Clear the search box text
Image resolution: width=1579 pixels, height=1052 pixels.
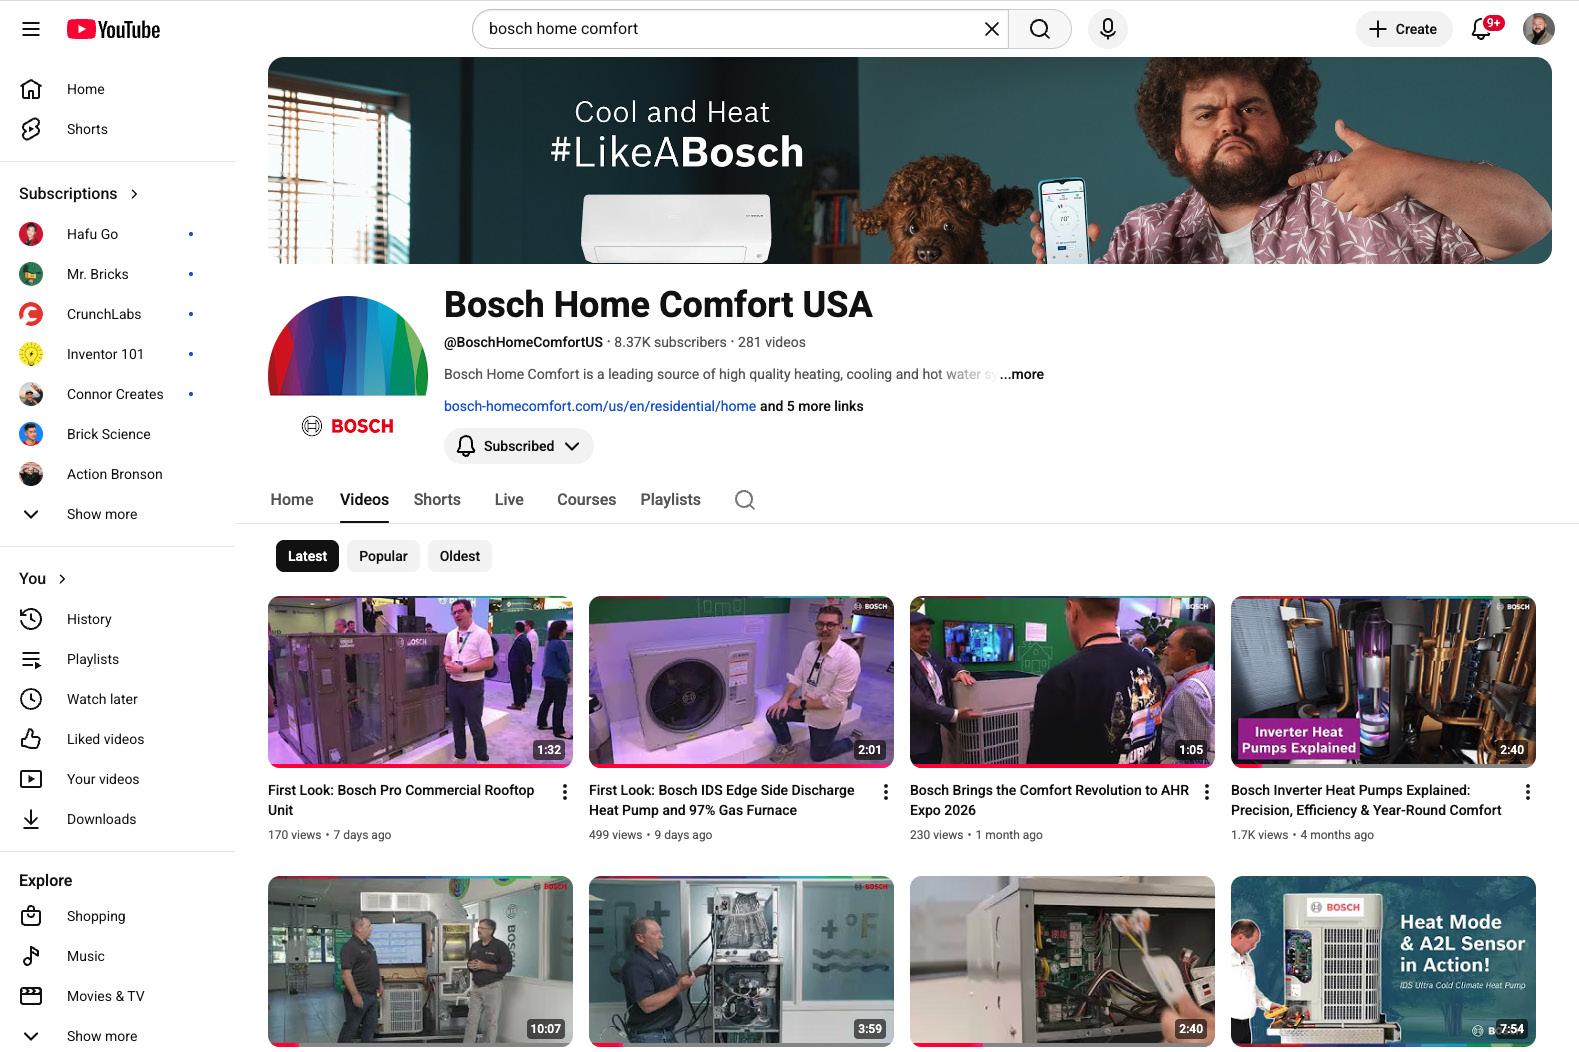tap(991, 29)
